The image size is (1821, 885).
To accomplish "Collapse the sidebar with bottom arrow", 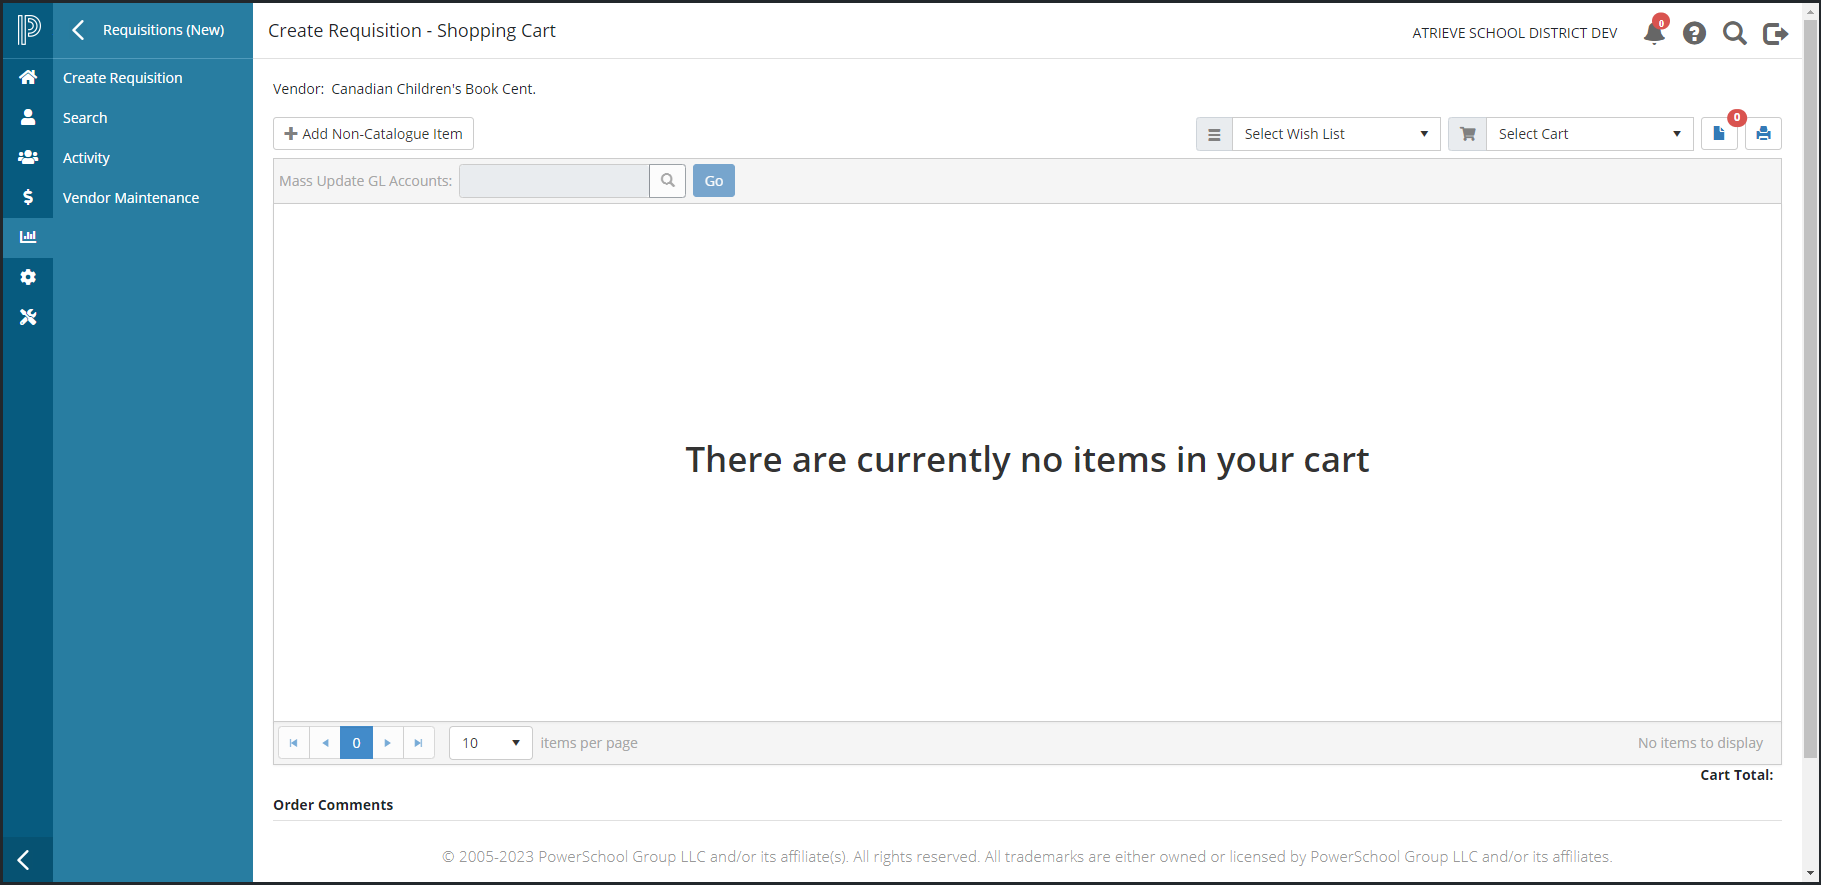I will point(24,860).
